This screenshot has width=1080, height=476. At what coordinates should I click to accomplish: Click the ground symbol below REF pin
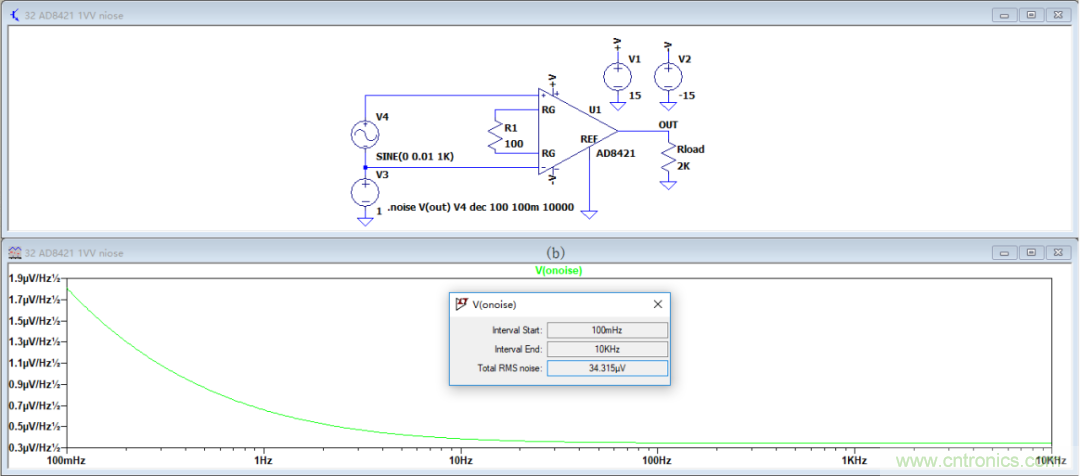tap(591, 214)
